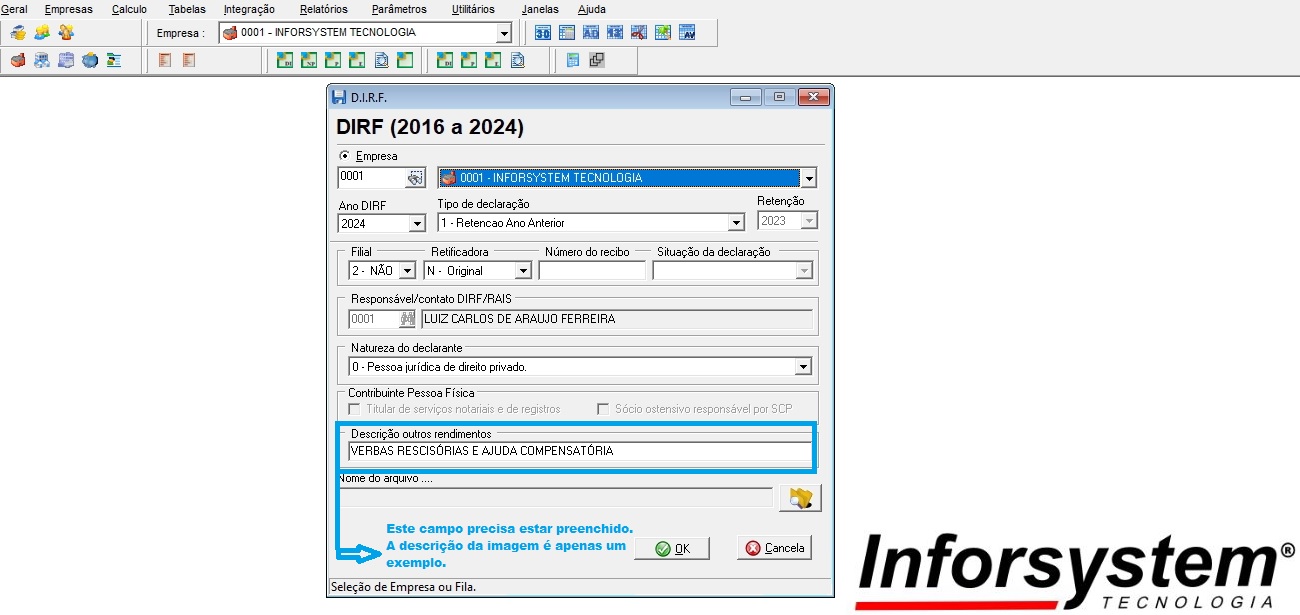
Task: Open the Janelas menu
Action: 540,9
